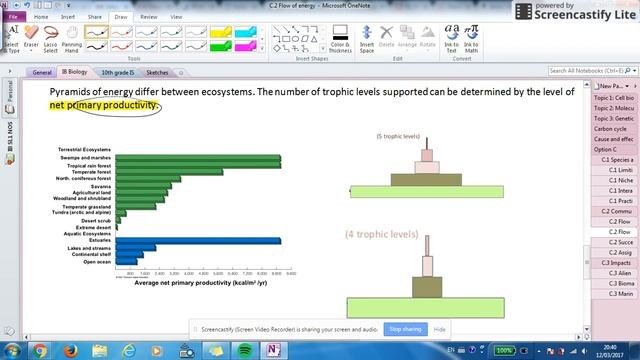Click the Delete button in Edit group
This screenshot has width=640, height=360.
[x=386, y=37]
